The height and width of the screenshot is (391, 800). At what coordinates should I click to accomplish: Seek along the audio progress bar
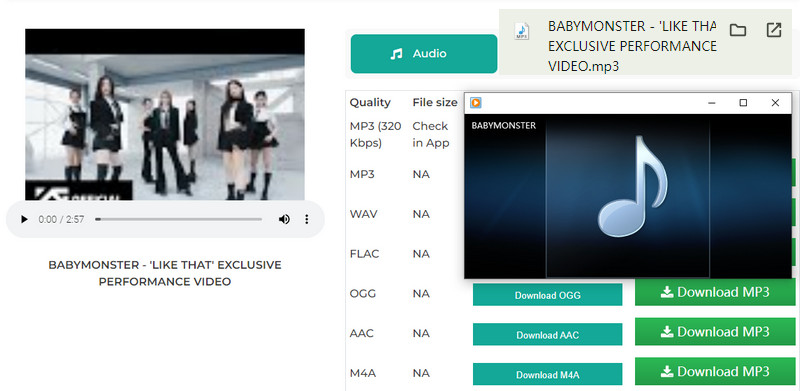point(179,219)
